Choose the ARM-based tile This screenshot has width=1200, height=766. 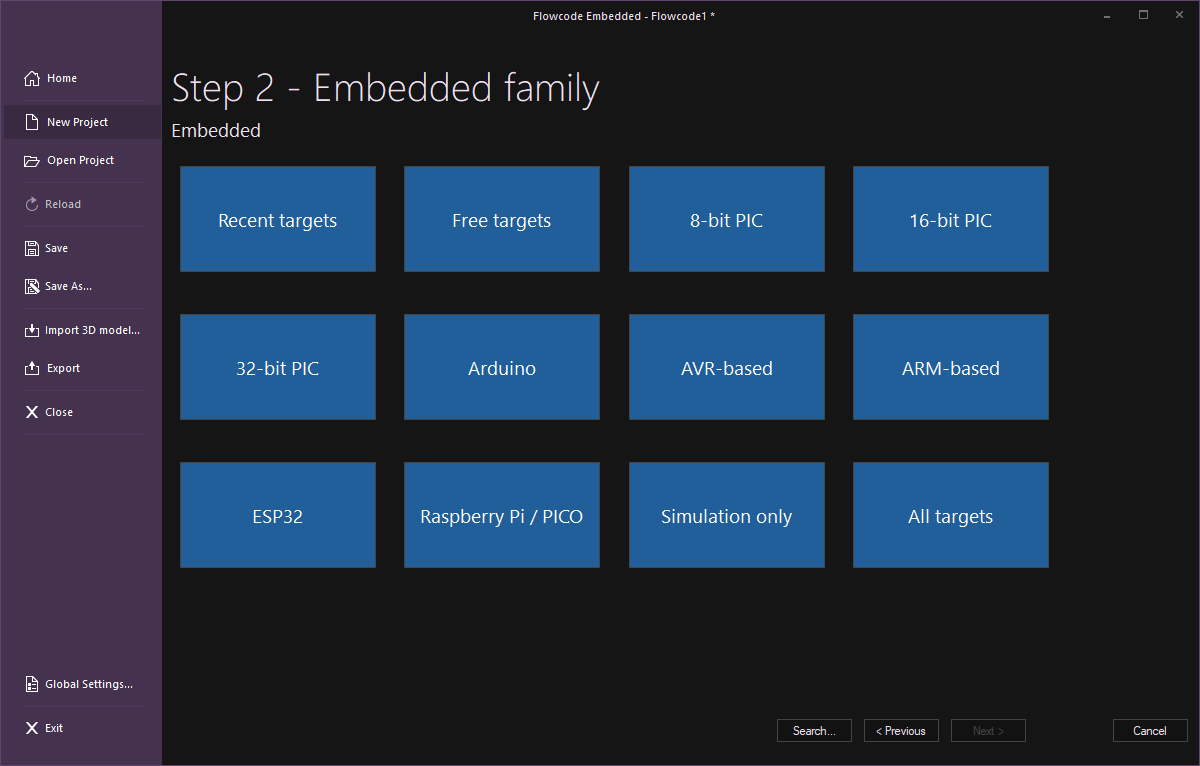click(x=950, y=367)
